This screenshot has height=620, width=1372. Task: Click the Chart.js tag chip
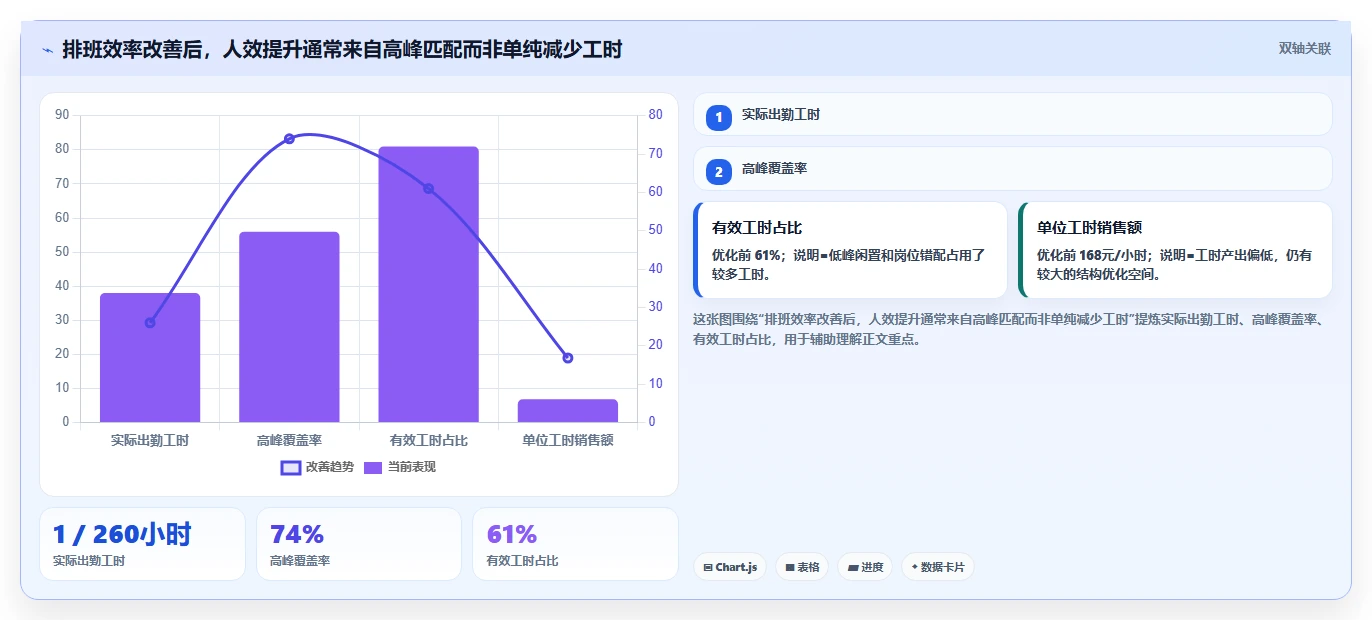tap(730, 567)
